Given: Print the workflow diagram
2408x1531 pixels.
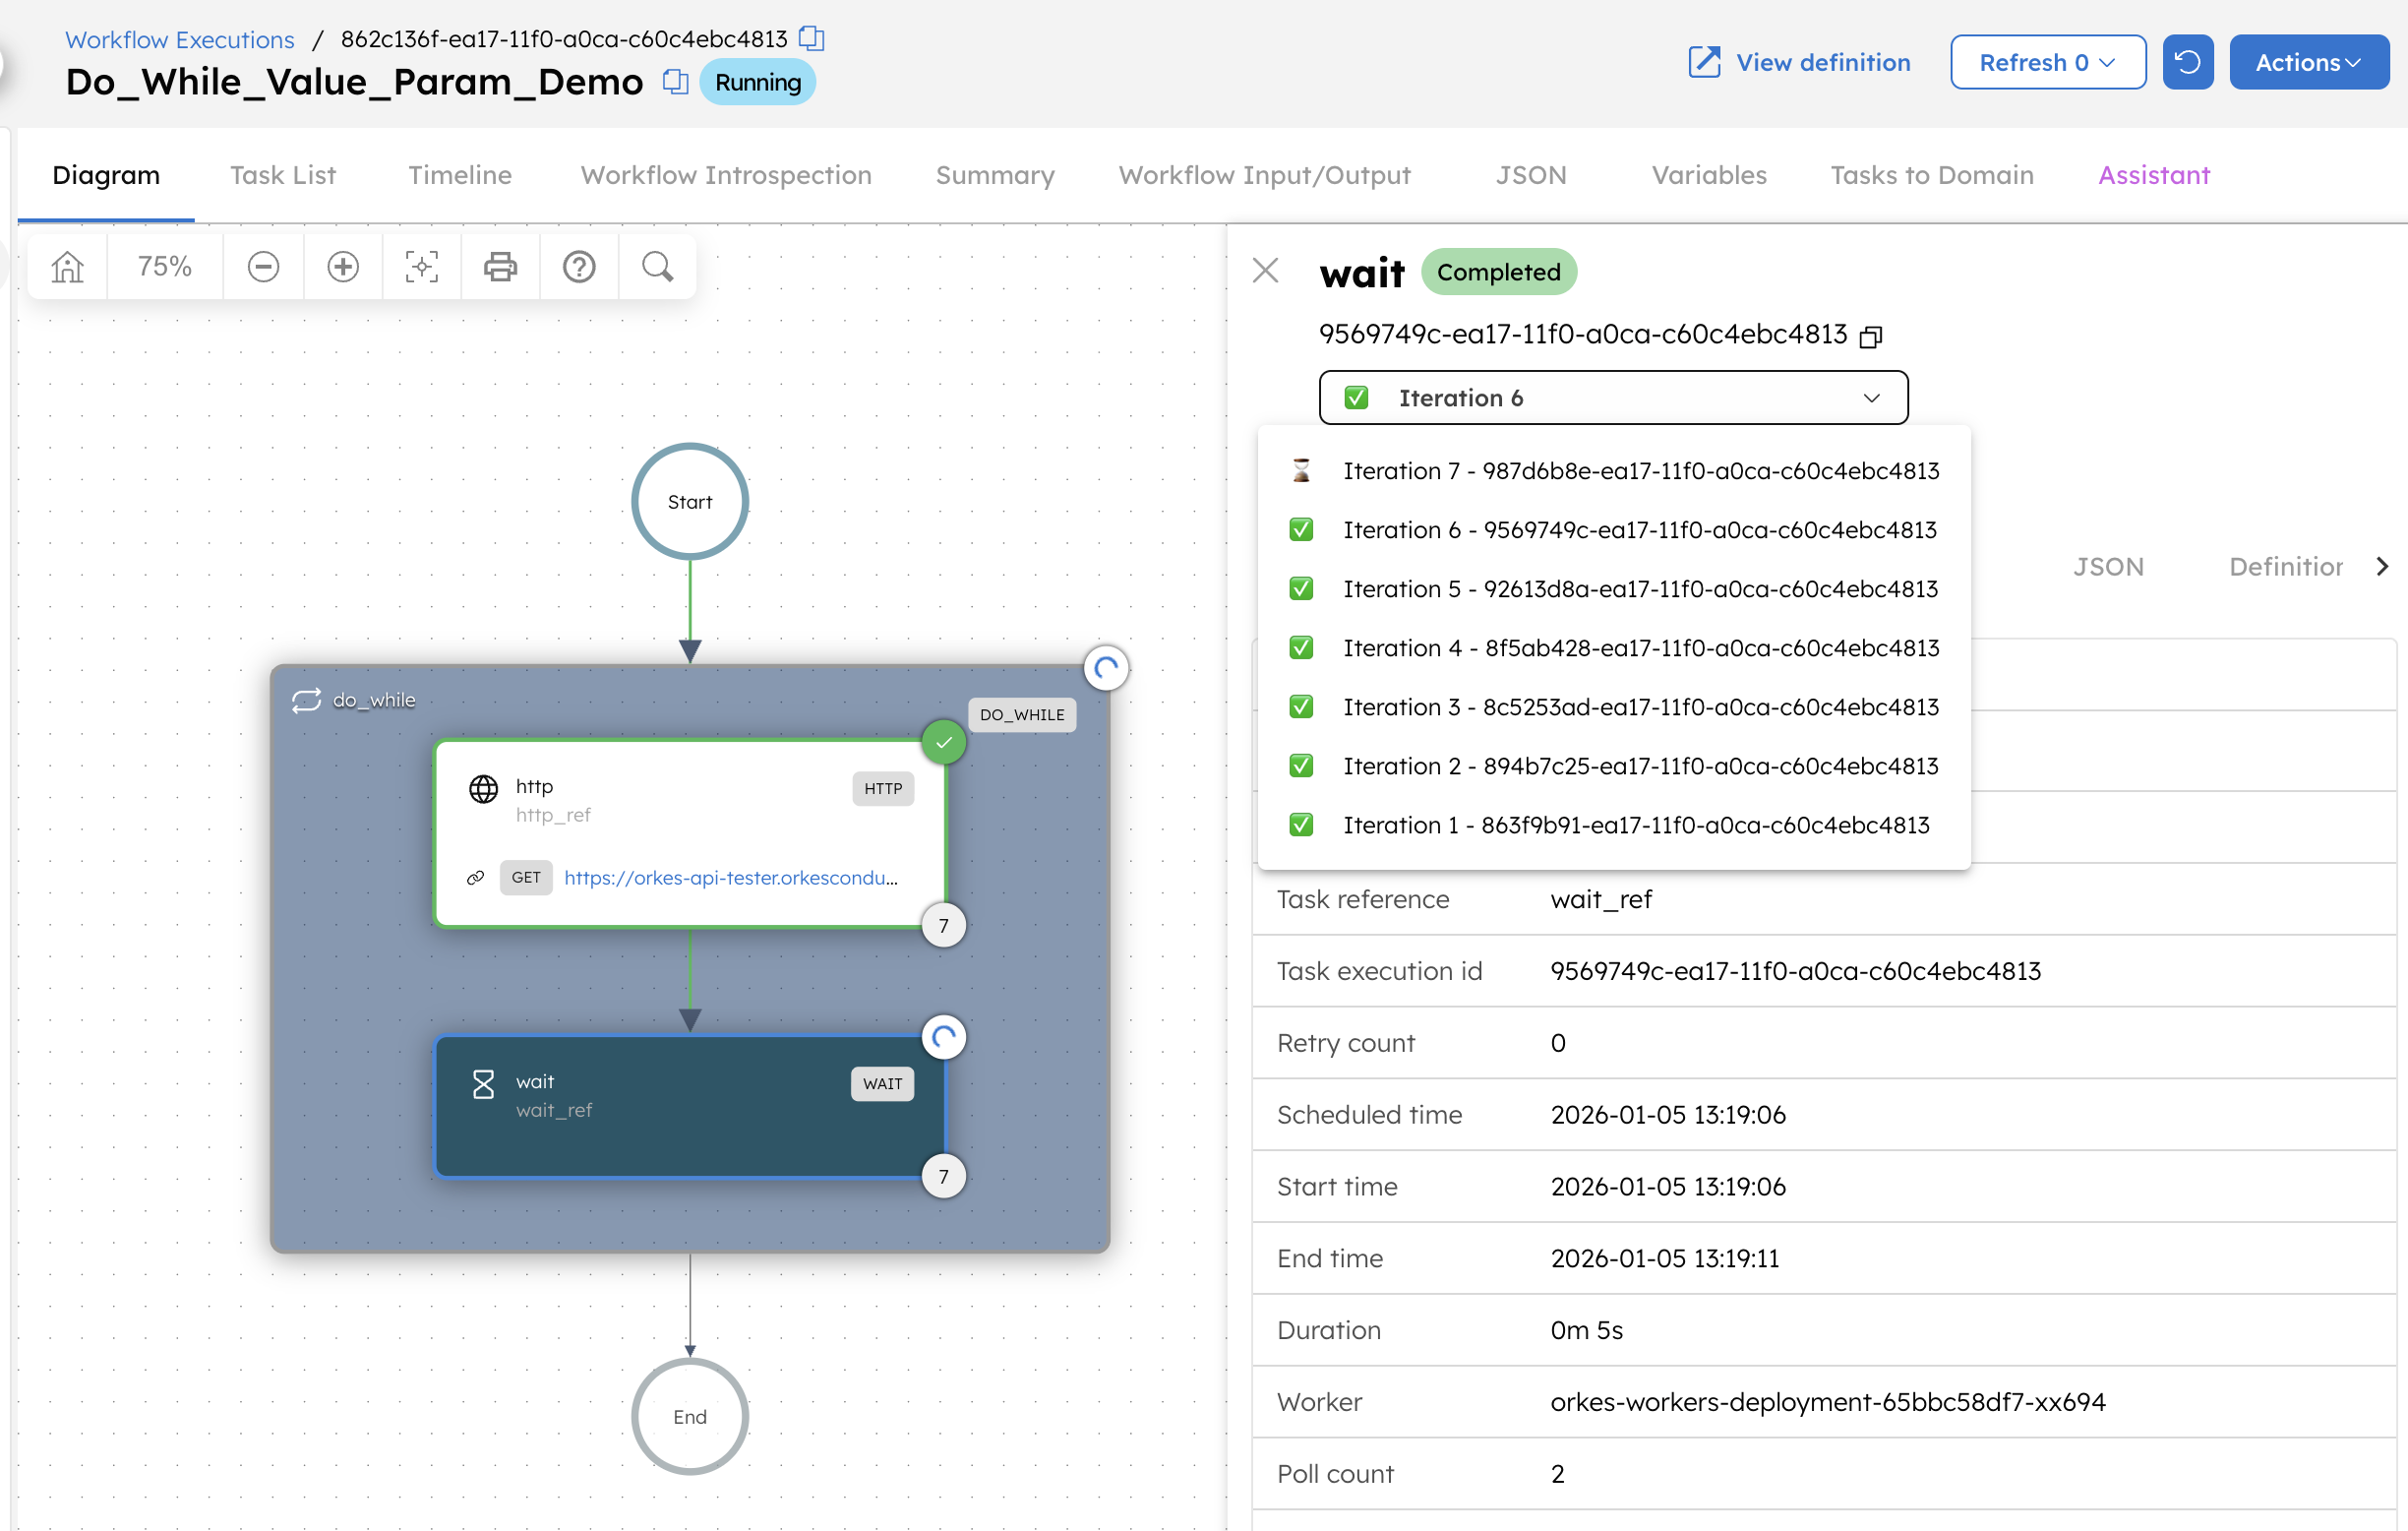Looking at the screenshot, I should [x=500, y=266].
